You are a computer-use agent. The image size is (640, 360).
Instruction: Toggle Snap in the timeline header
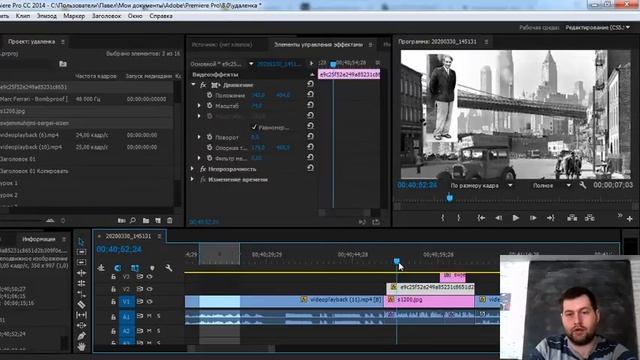point(118,268)
